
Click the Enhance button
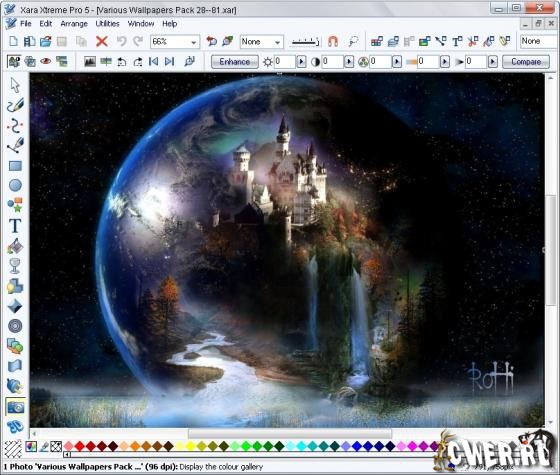pyautogui.click(x=235, y=62)
